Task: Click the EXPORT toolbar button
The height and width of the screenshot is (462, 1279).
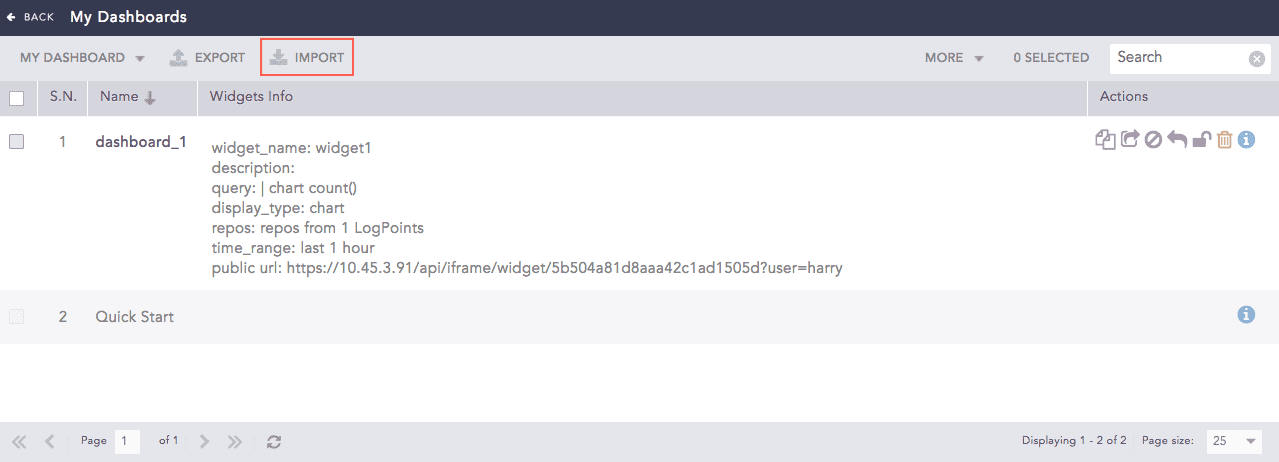Action: [x=207, y=58]
